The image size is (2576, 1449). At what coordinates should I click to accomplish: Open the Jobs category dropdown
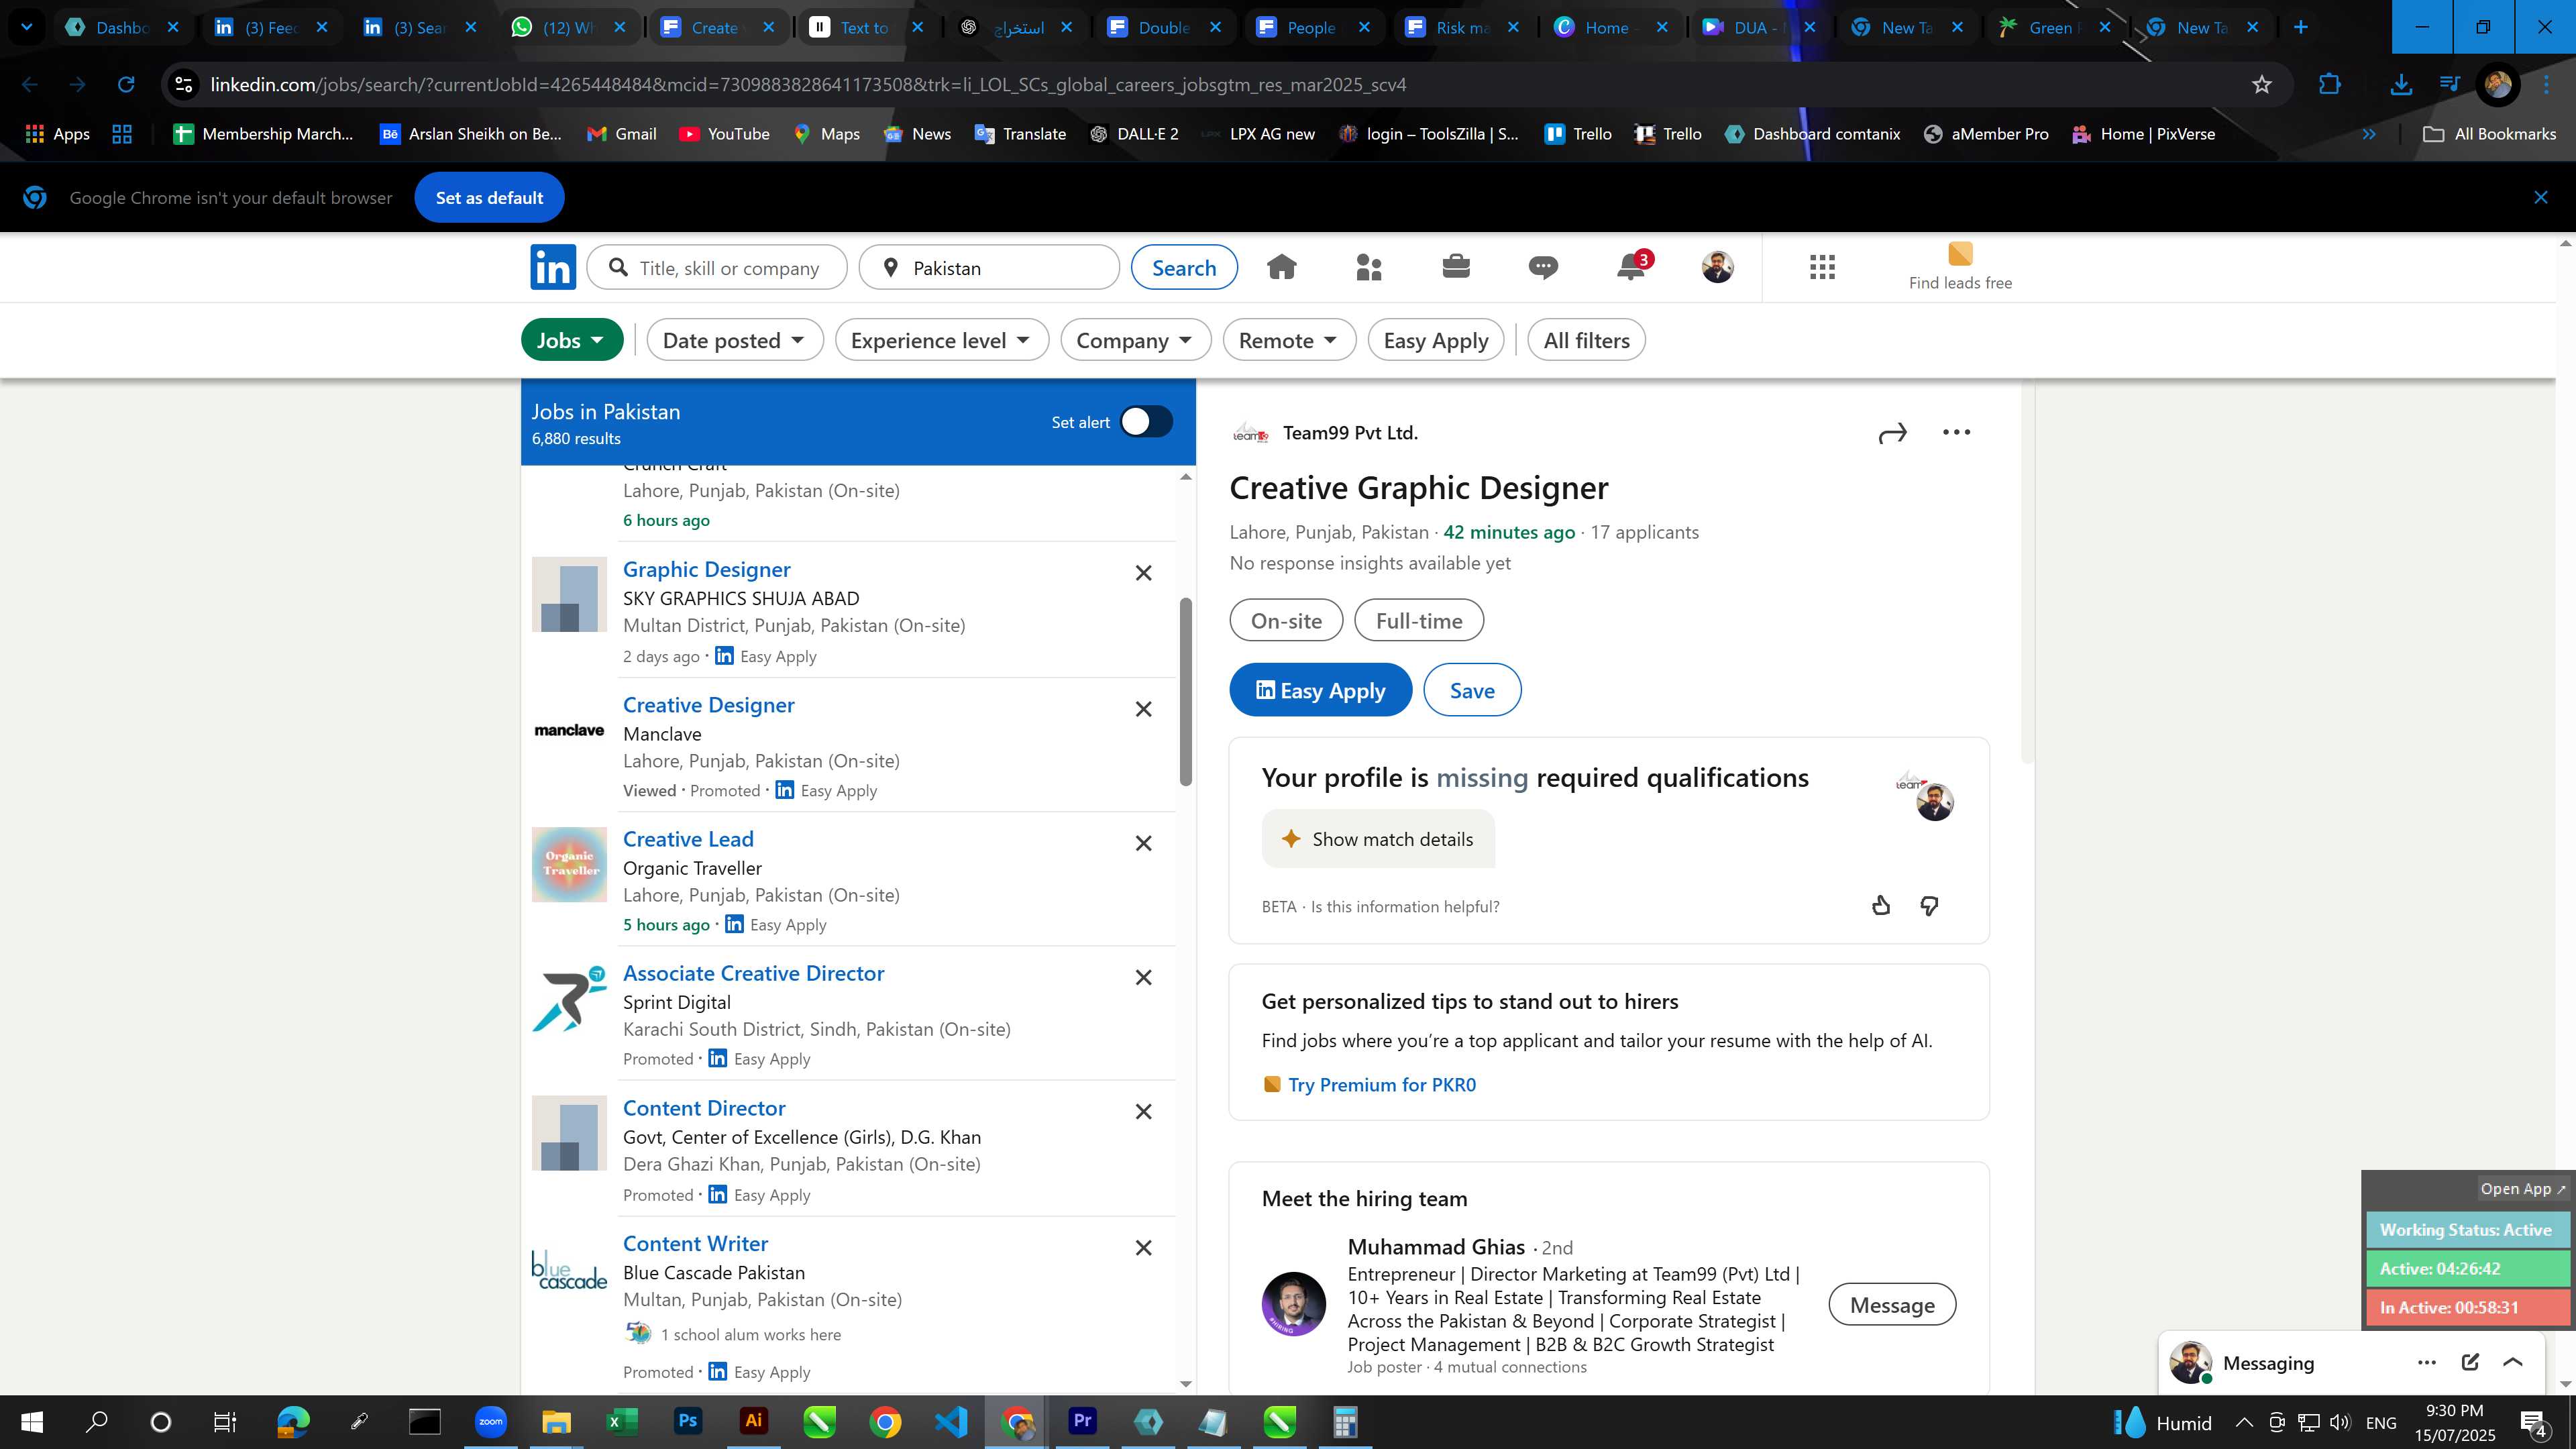(572, 340)
